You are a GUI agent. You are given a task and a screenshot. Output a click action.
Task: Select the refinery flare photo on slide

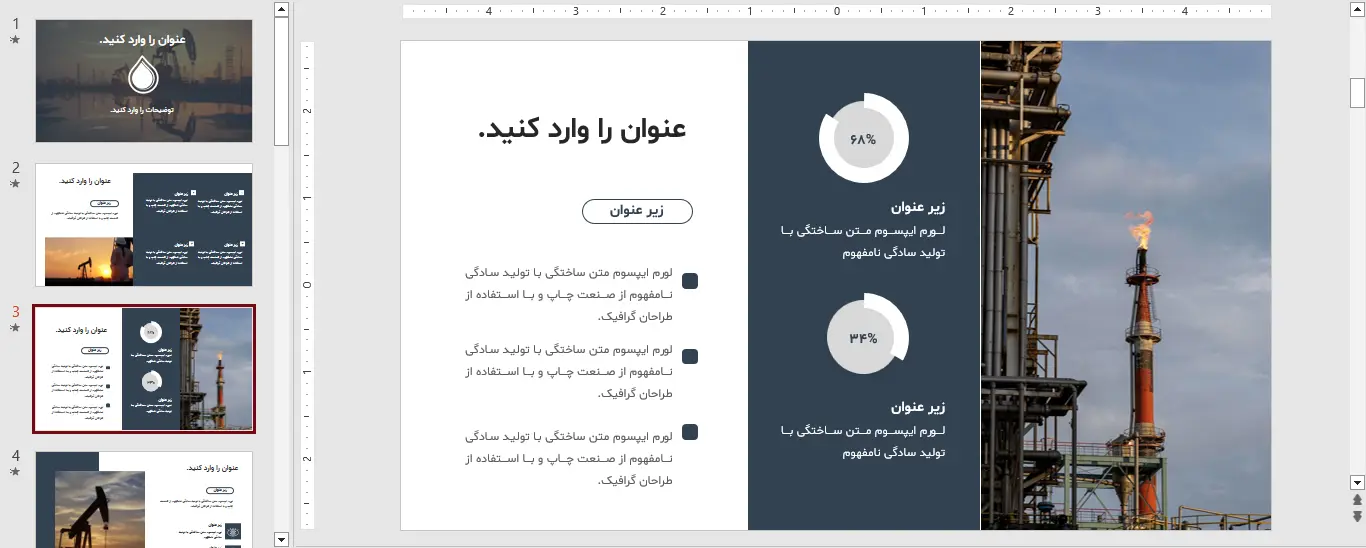tap(1125, 285)
